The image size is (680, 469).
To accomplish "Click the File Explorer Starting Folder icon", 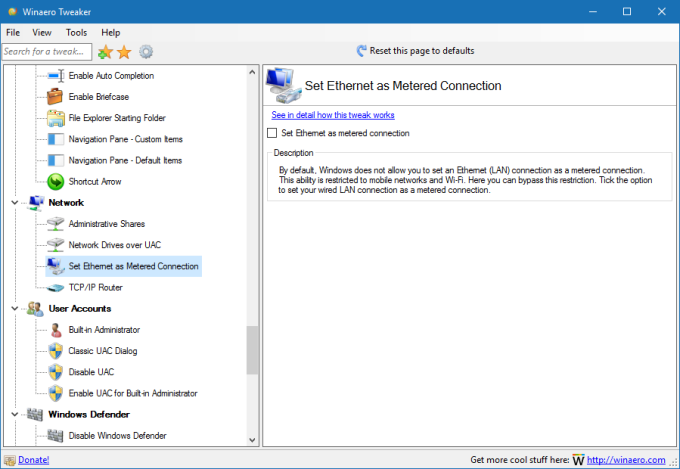I will (56, 118).
